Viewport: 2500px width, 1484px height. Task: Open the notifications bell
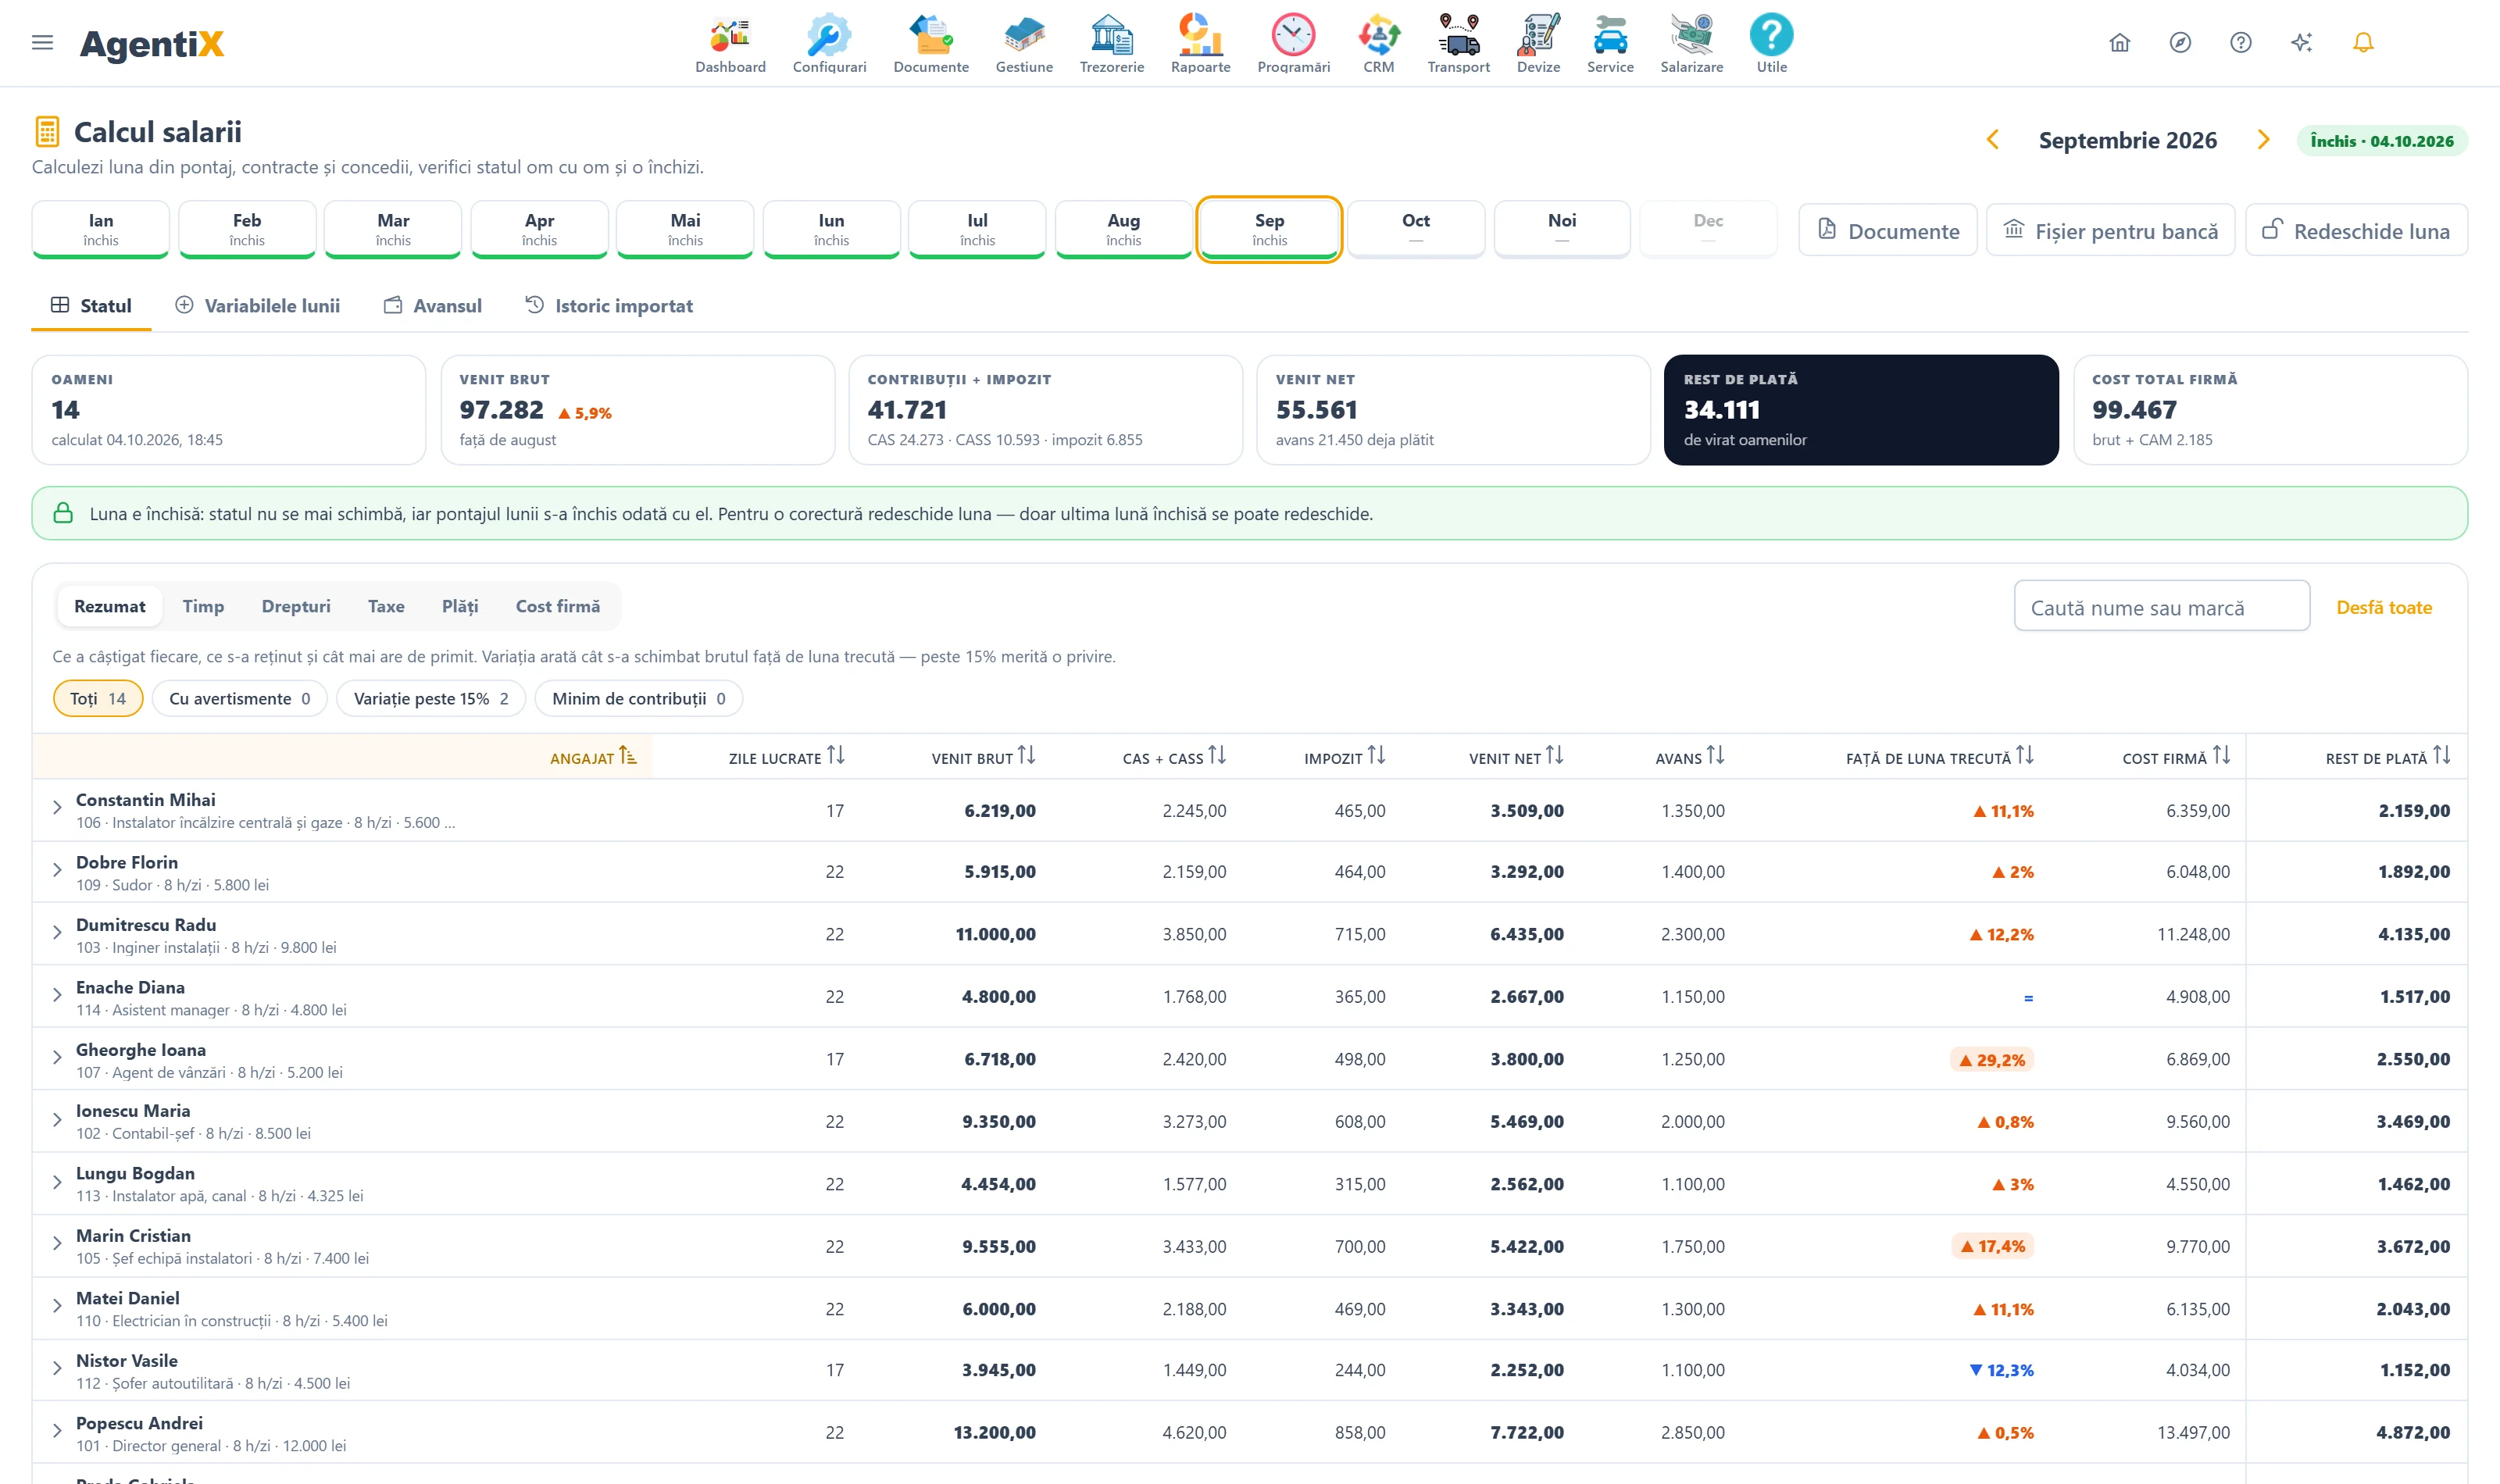point(2363,43)
